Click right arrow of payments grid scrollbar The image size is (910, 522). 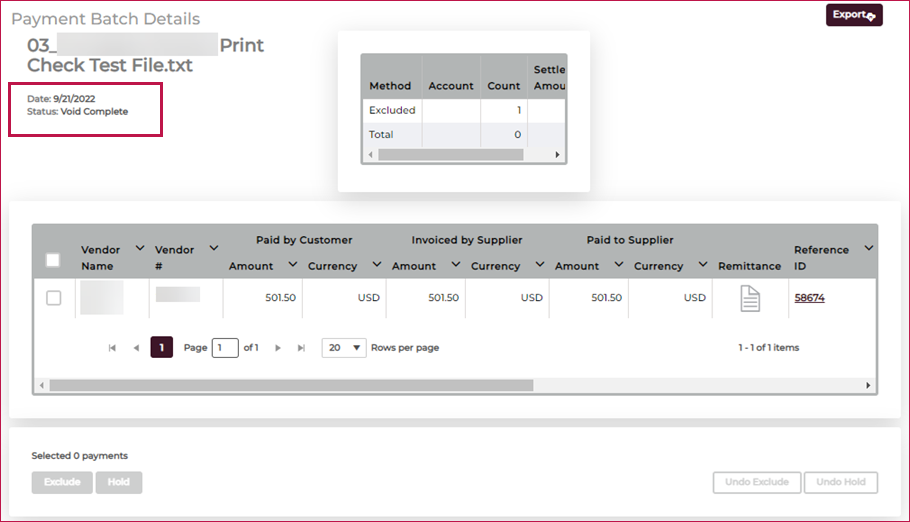(x=868, y=386)
